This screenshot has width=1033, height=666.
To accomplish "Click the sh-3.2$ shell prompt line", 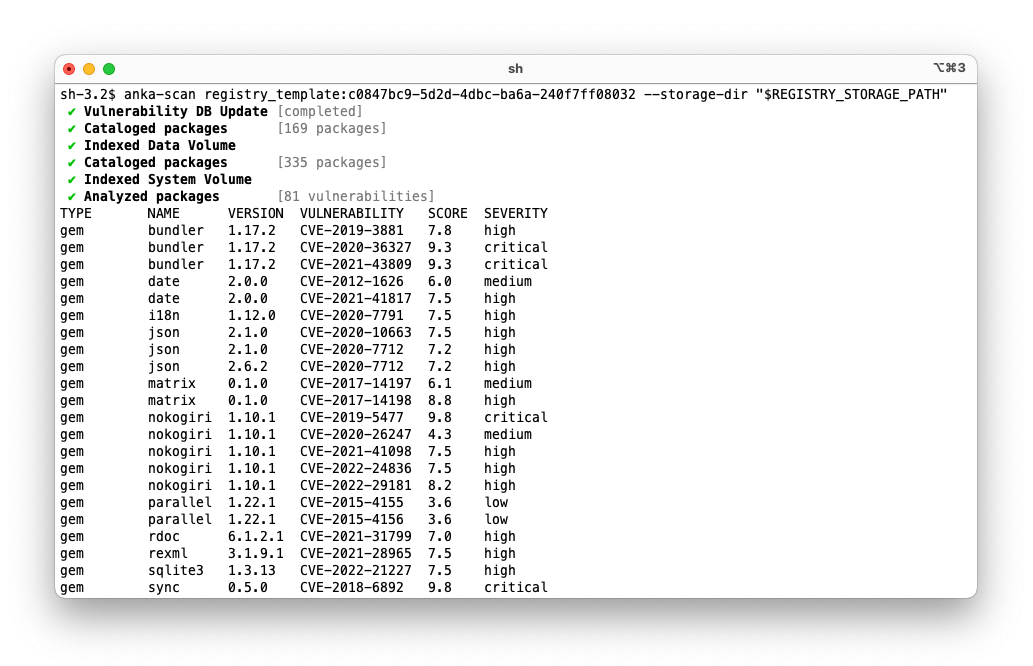I will pyautogui.click(x=89, y=94).
